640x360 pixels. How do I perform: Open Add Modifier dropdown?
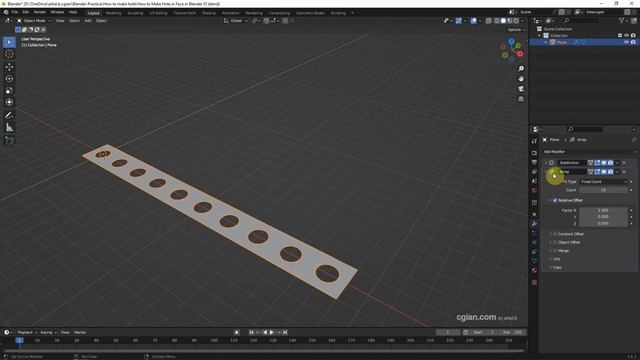click(x=589, y=151)
